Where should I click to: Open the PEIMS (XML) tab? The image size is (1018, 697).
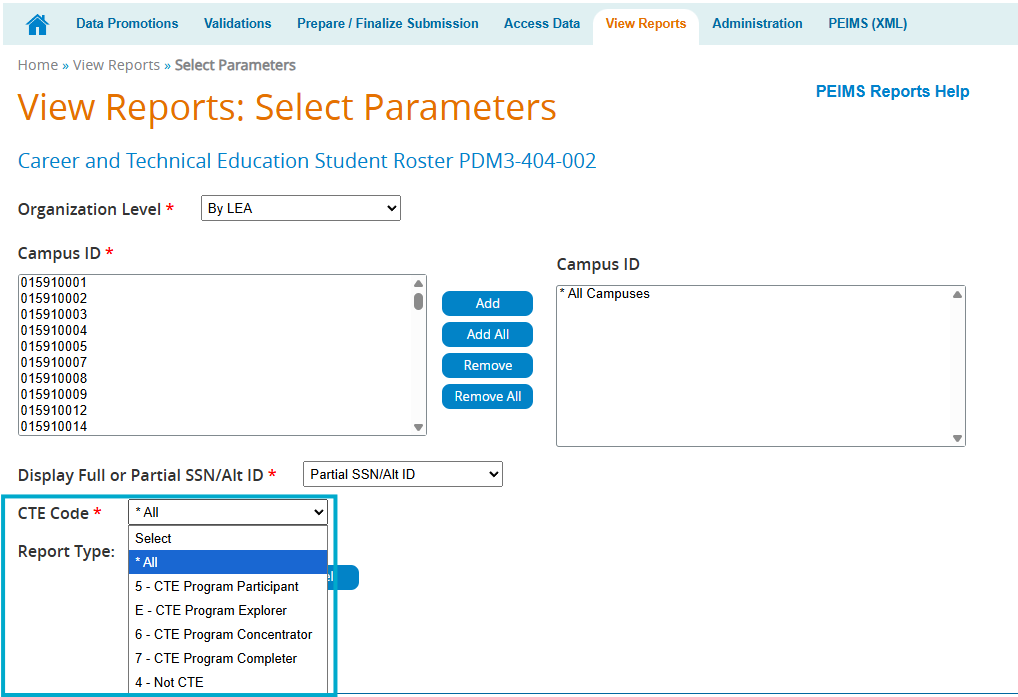(x=867, y=23)
